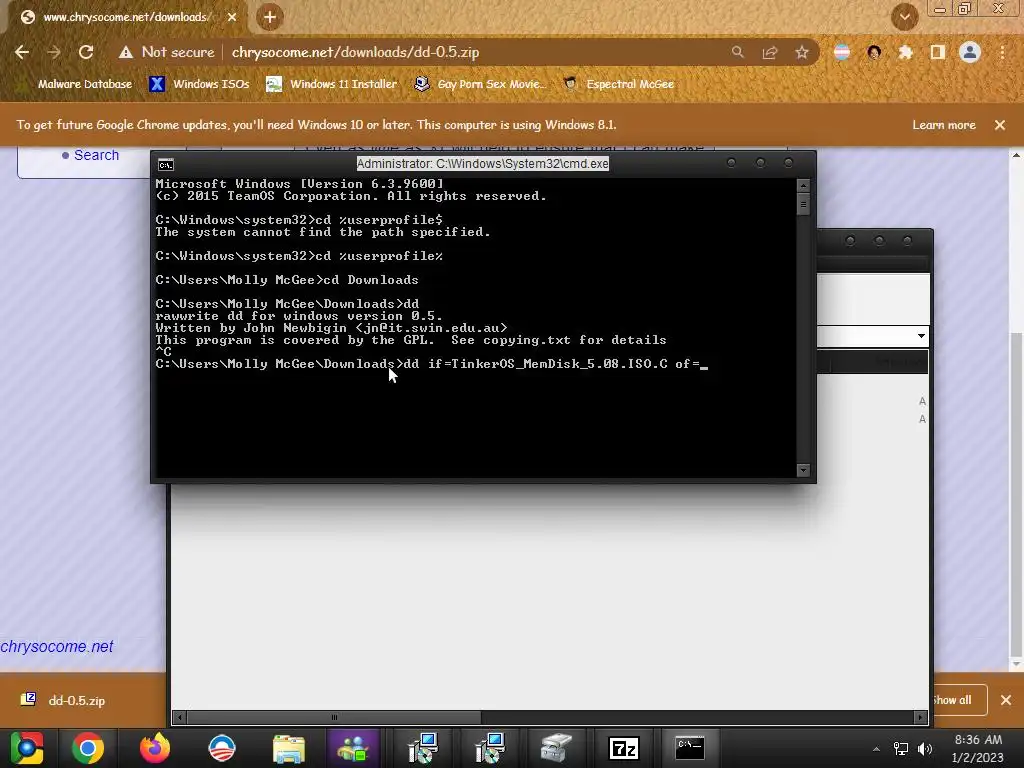This screenshot has height=768, width=1024.
Task: Open Google Chrome from the taskbar
Action: (x=88, y=748)
